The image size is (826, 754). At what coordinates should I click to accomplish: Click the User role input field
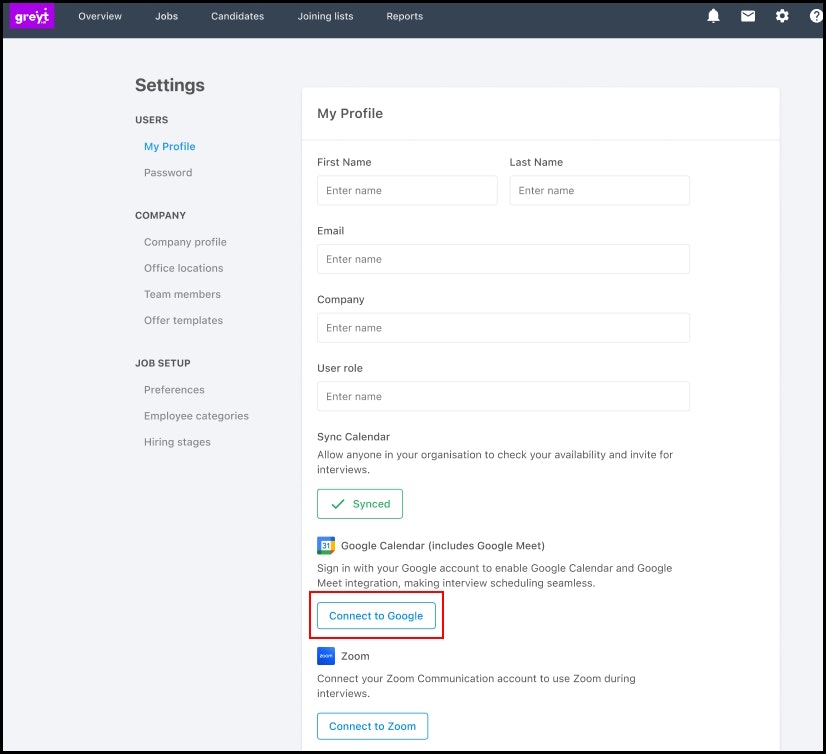tap(503, 396)
